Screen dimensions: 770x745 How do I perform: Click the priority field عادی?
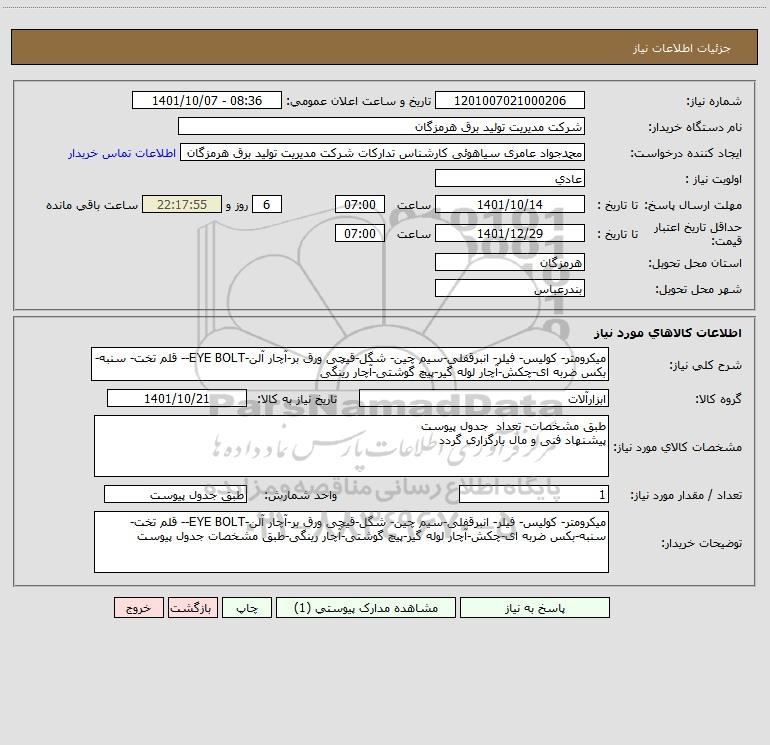click(x=510, y=178)
